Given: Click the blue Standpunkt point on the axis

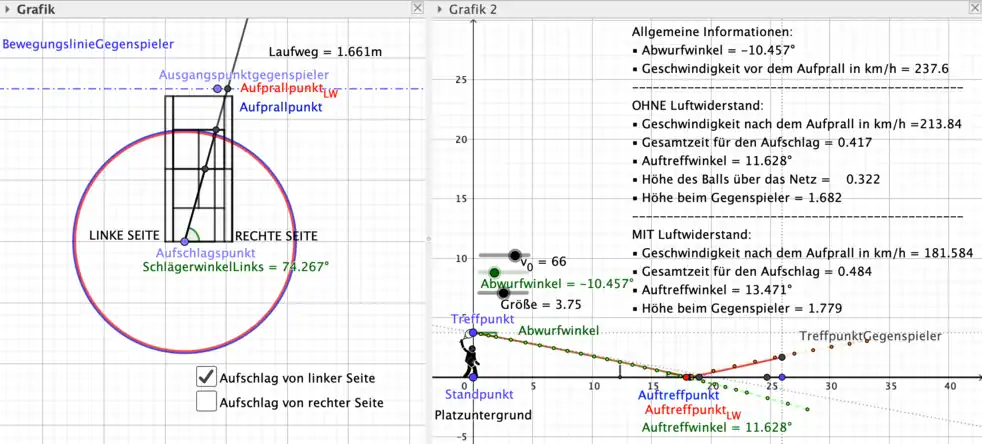Looking at the screenshot, I should (472, 379).
